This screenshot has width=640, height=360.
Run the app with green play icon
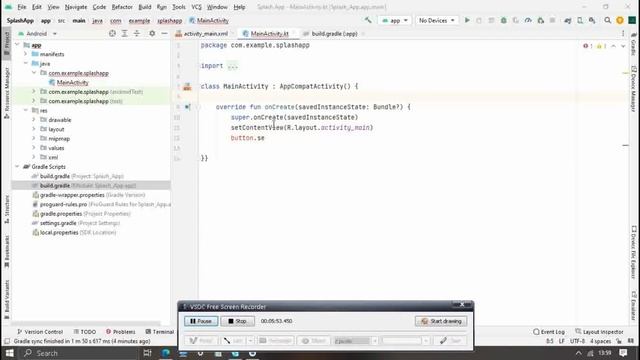[x=467, y=20]
